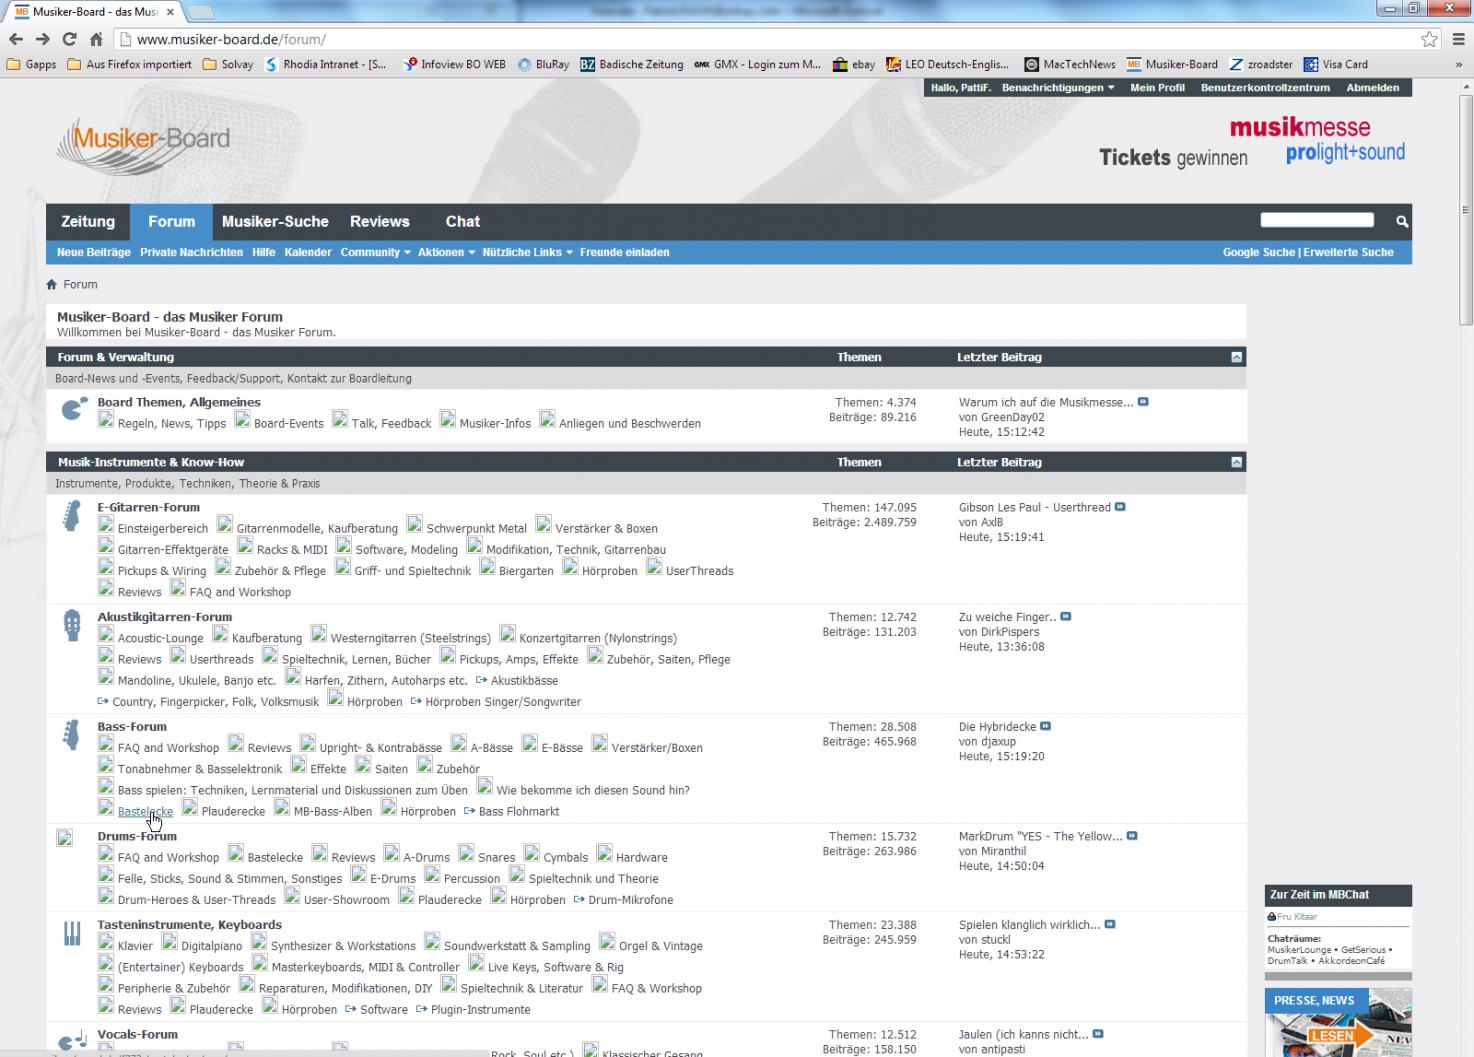Jump to last post icon after 'Spielen klanglich wirklich'
Image resolution: width=1474 pixels, height=1057 pixels.
coord(1110,924)
